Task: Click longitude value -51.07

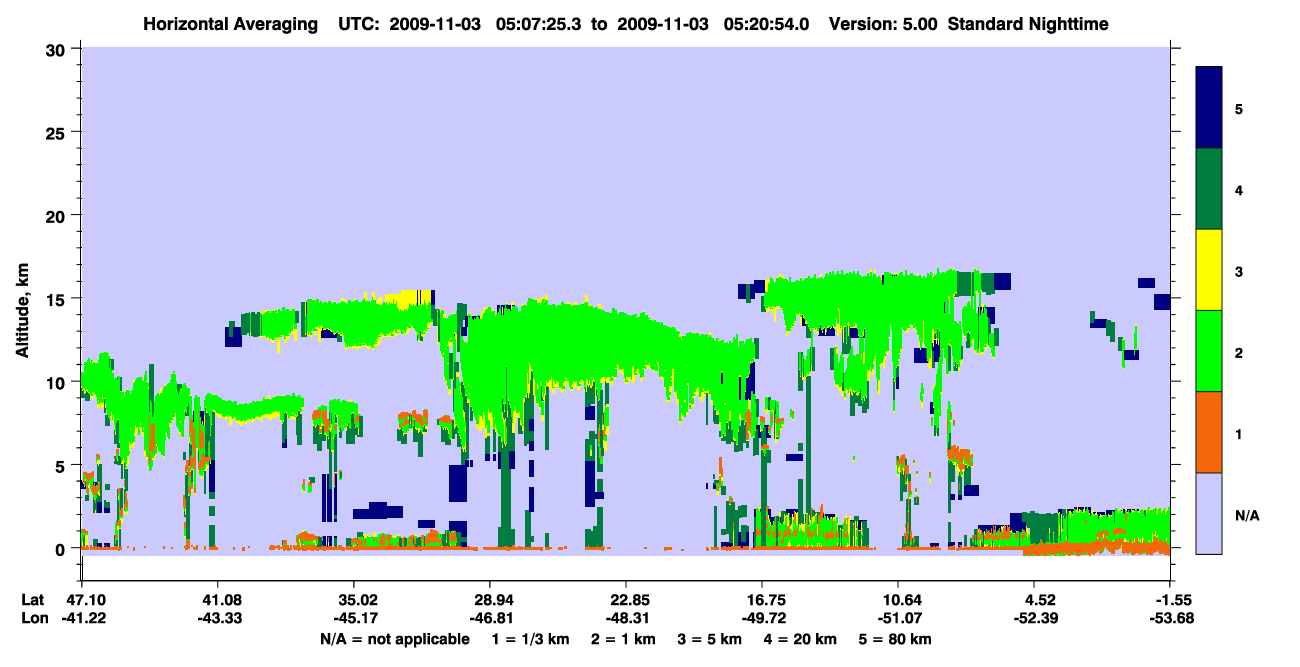Action: tap(898, 618)
